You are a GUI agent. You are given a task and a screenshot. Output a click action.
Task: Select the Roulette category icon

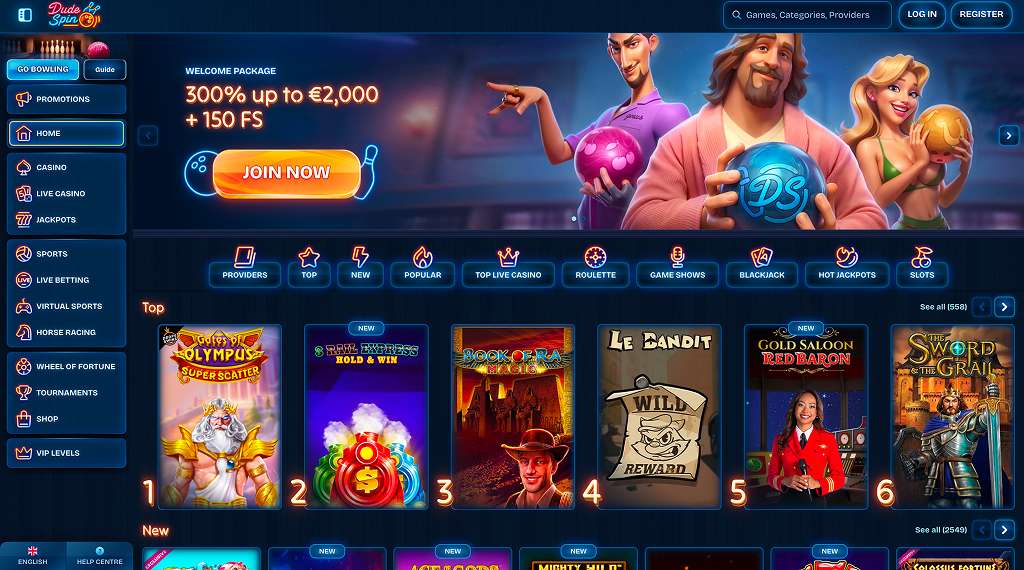pyautogui.click(x=596, y=257)
